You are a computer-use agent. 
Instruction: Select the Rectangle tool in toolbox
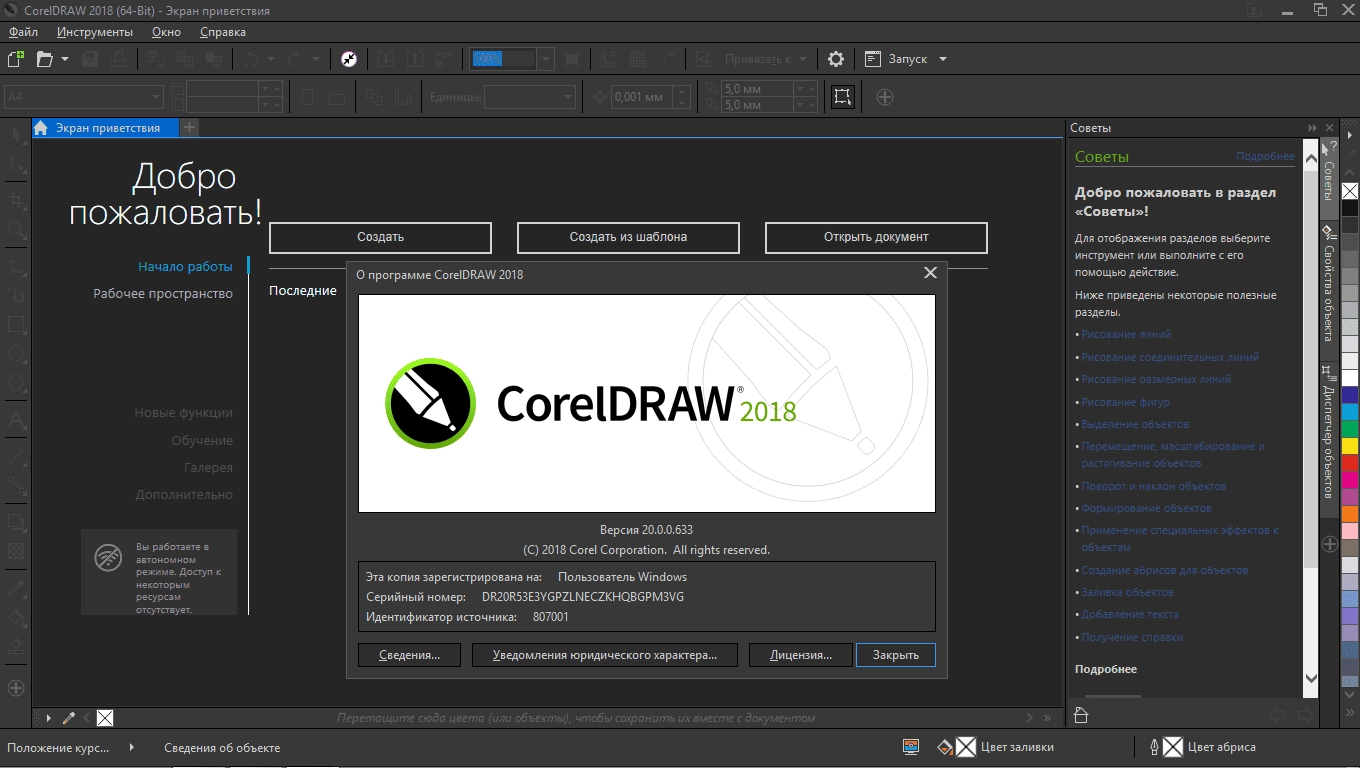16,325
